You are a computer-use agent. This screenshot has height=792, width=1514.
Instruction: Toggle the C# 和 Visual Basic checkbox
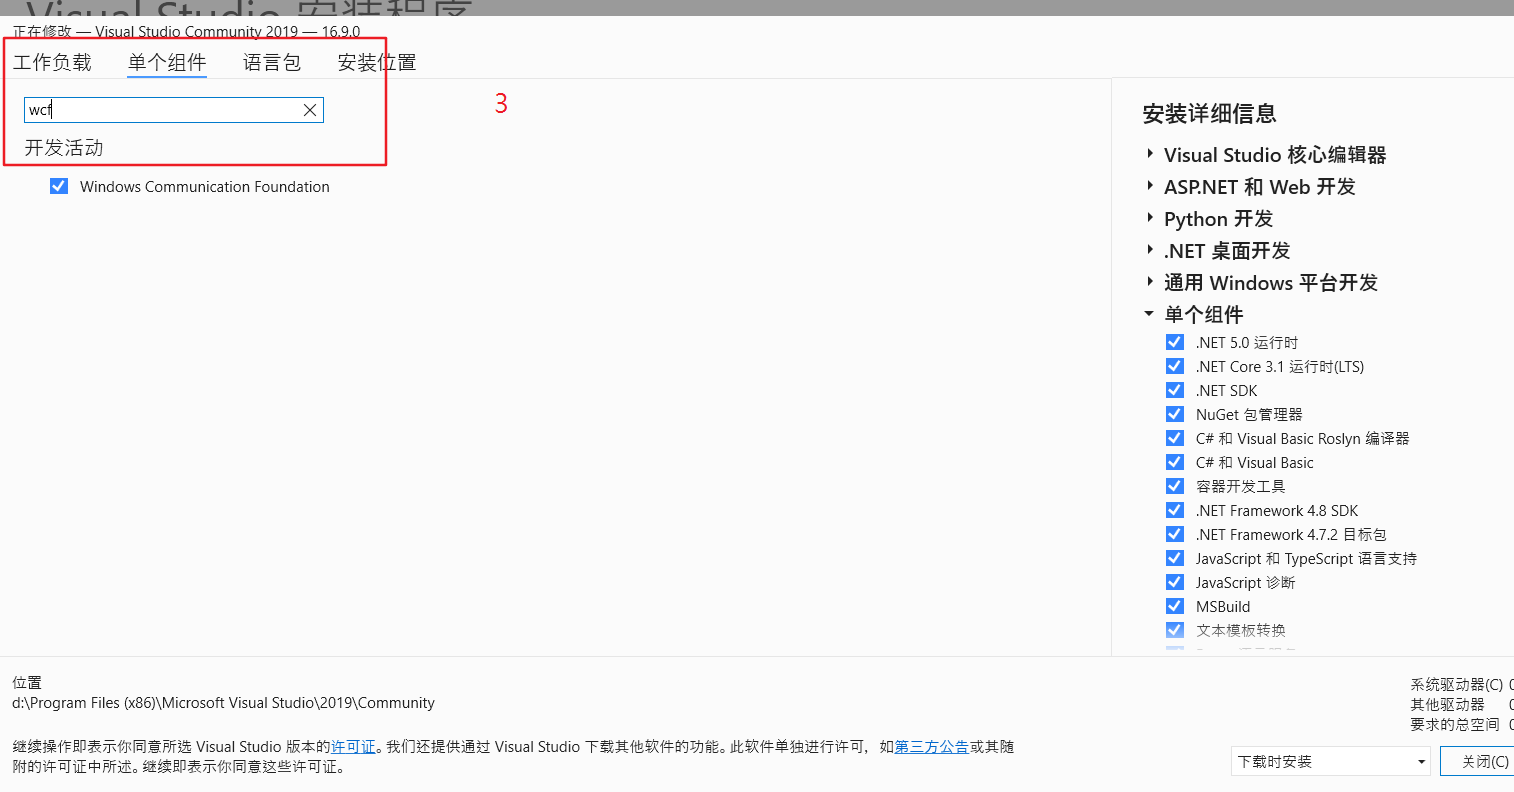coord(1175,462)
